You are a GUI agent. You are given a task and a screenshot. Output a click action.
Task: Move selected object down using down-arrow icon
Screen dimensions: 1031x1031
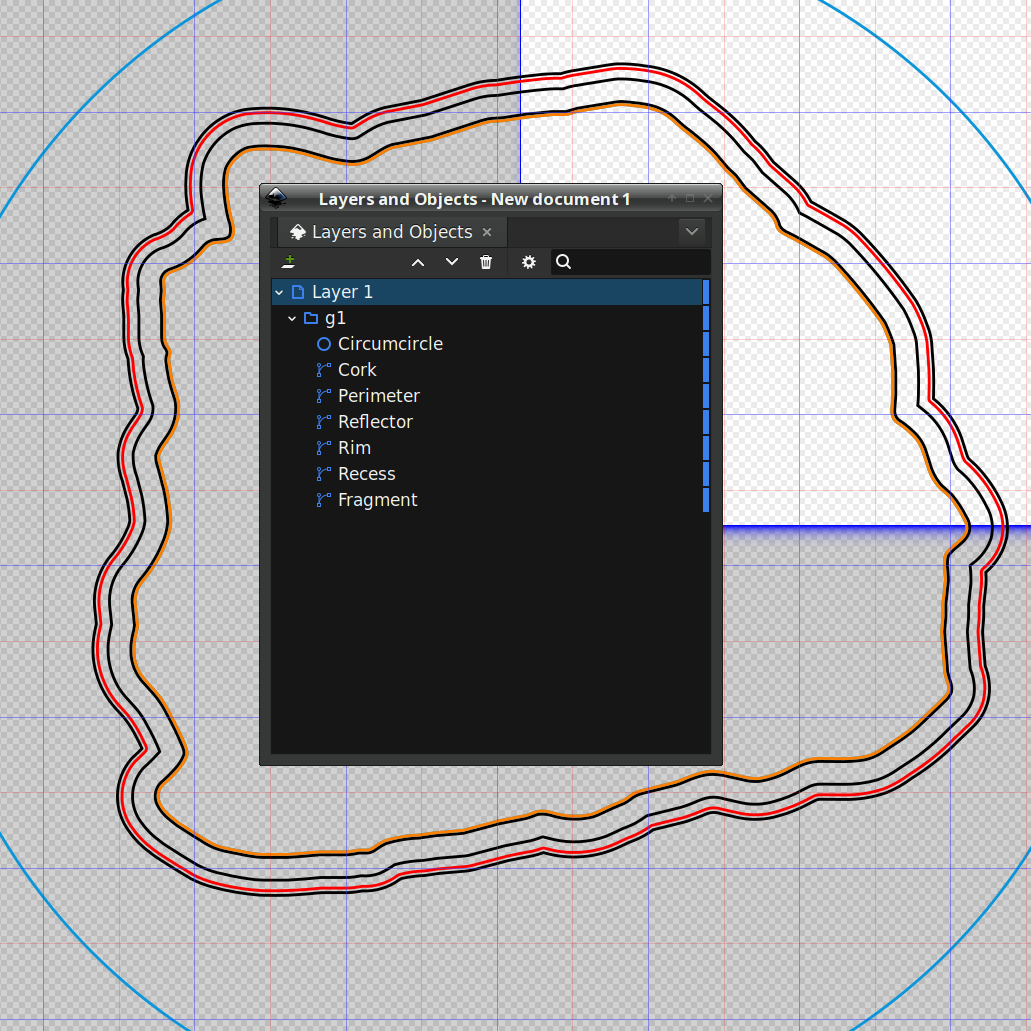[452, 262]
